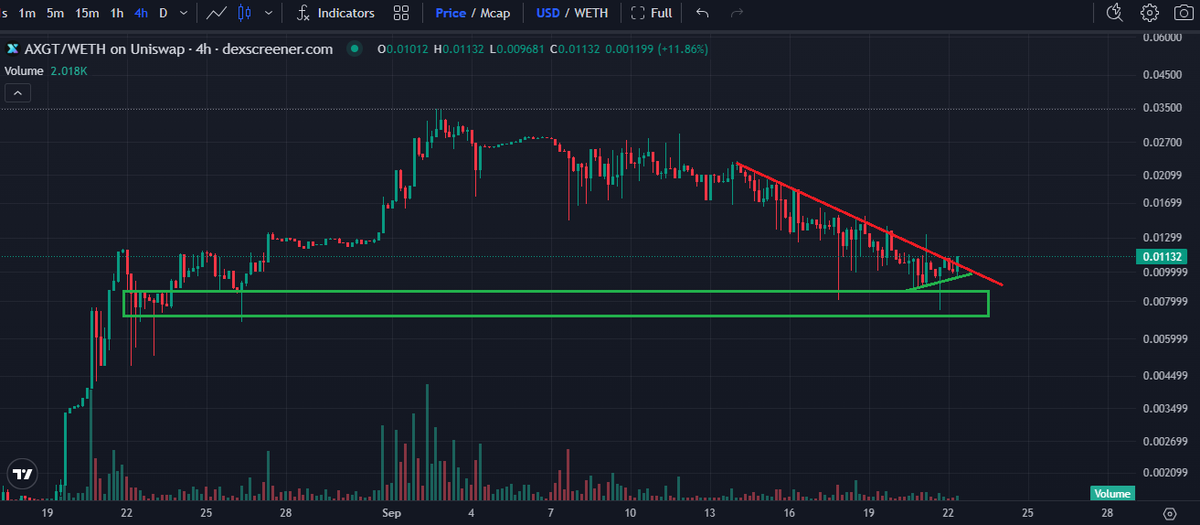Select the candlestick chart style icon
This screenshot has height=525, width=1200.
coord(244,13)
